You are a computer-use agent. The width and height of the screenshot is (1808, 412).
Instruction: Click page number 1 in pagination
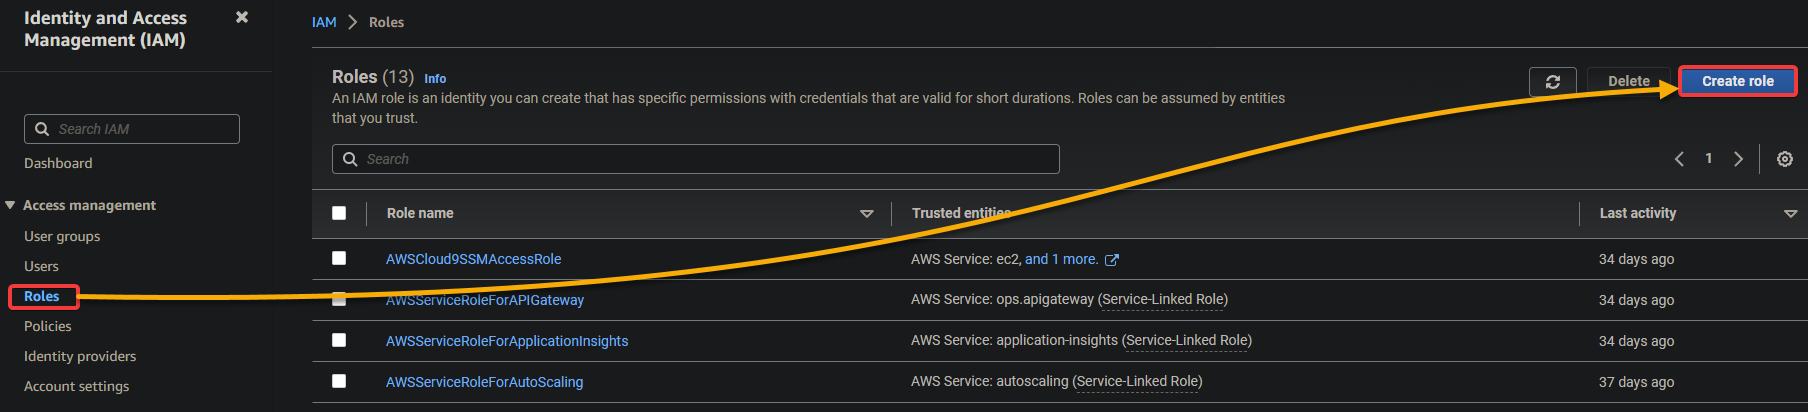point(1709,159)
